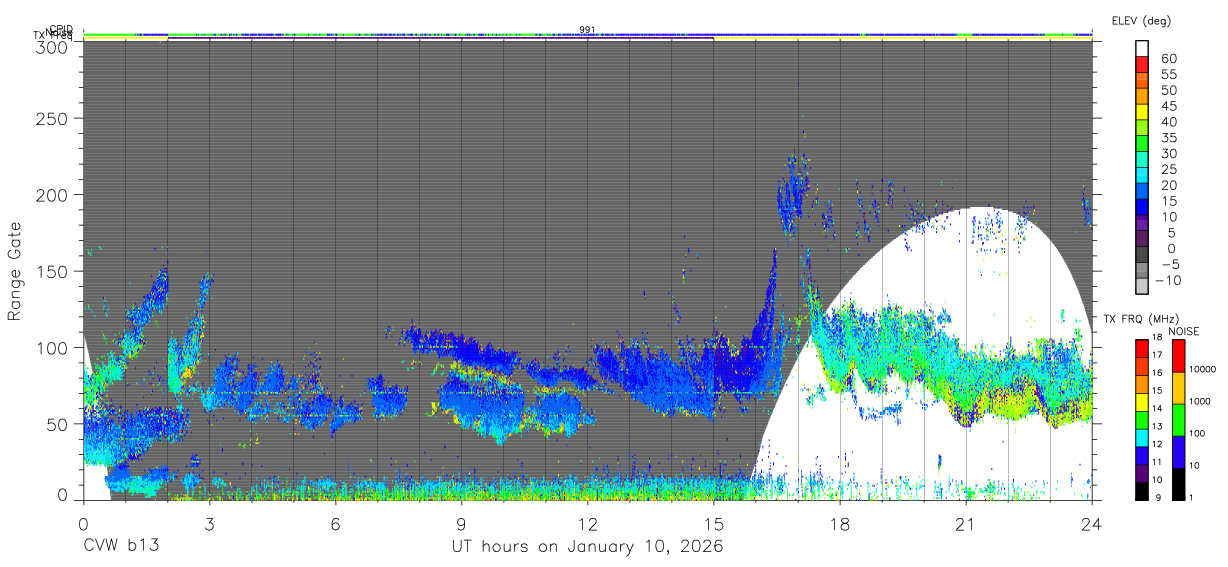
Task: Click the Range Gate axis title
Action: 15,271
